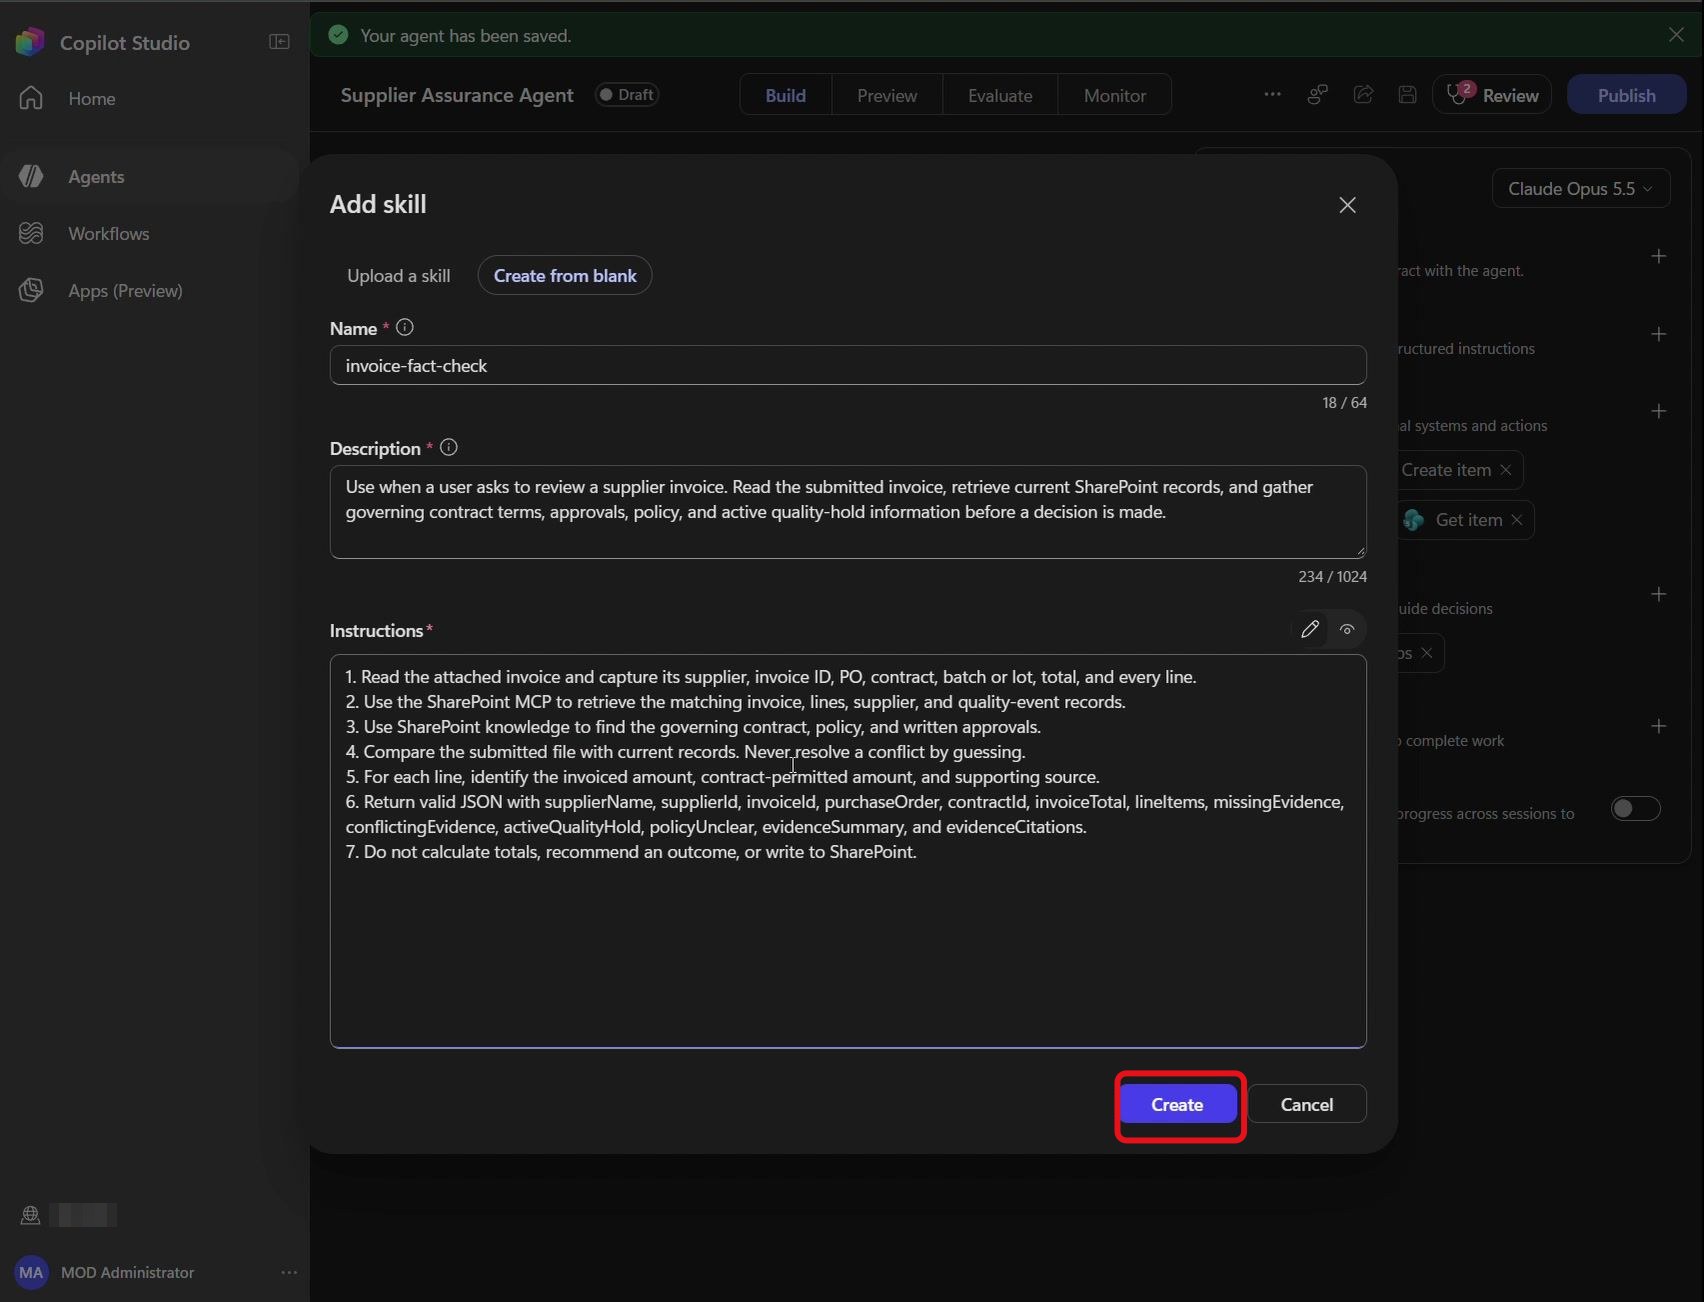Switch to the Preview tab
1704x1302 pixels.
[x=887, y=95]
